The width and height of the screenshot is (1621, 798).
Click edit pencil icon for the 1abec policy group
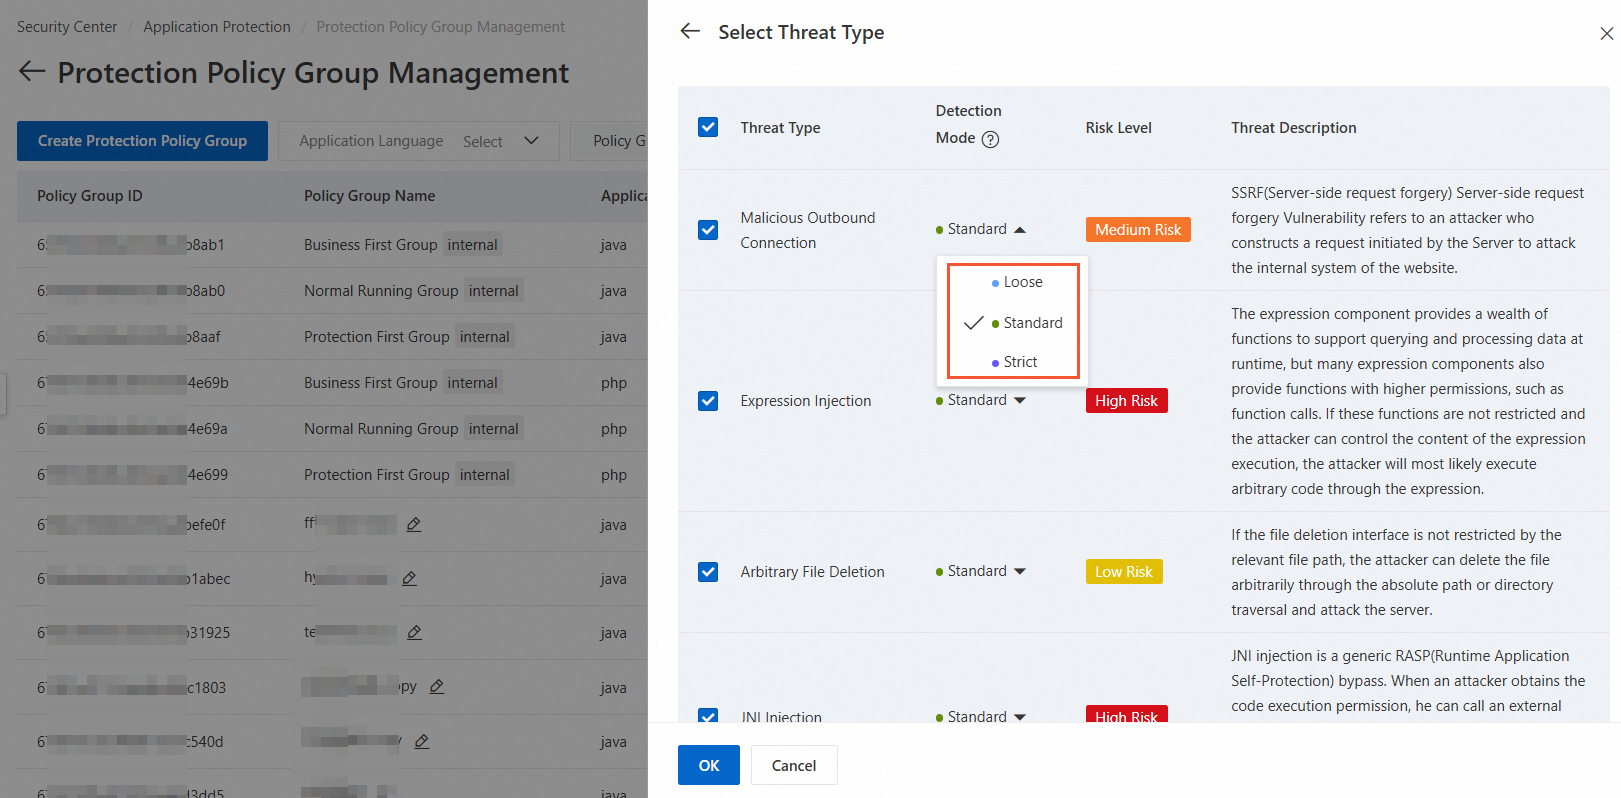pyautogui.click(x=409, y=578)
